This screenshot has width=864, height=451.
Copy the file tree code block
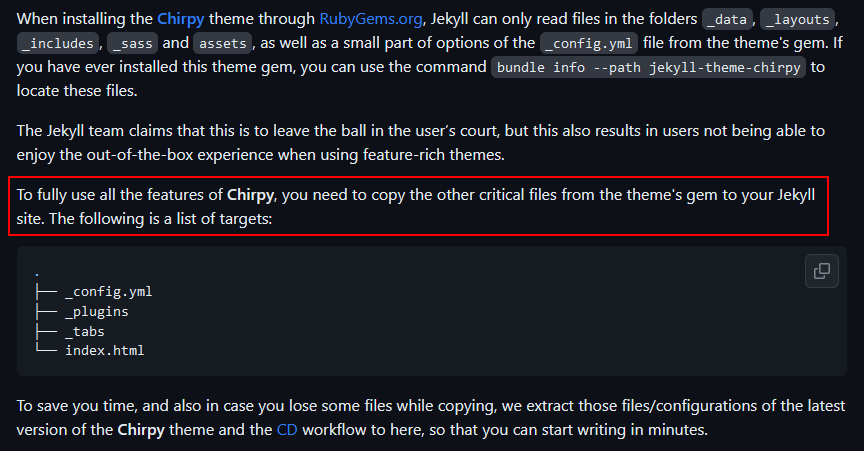(822, 271)
